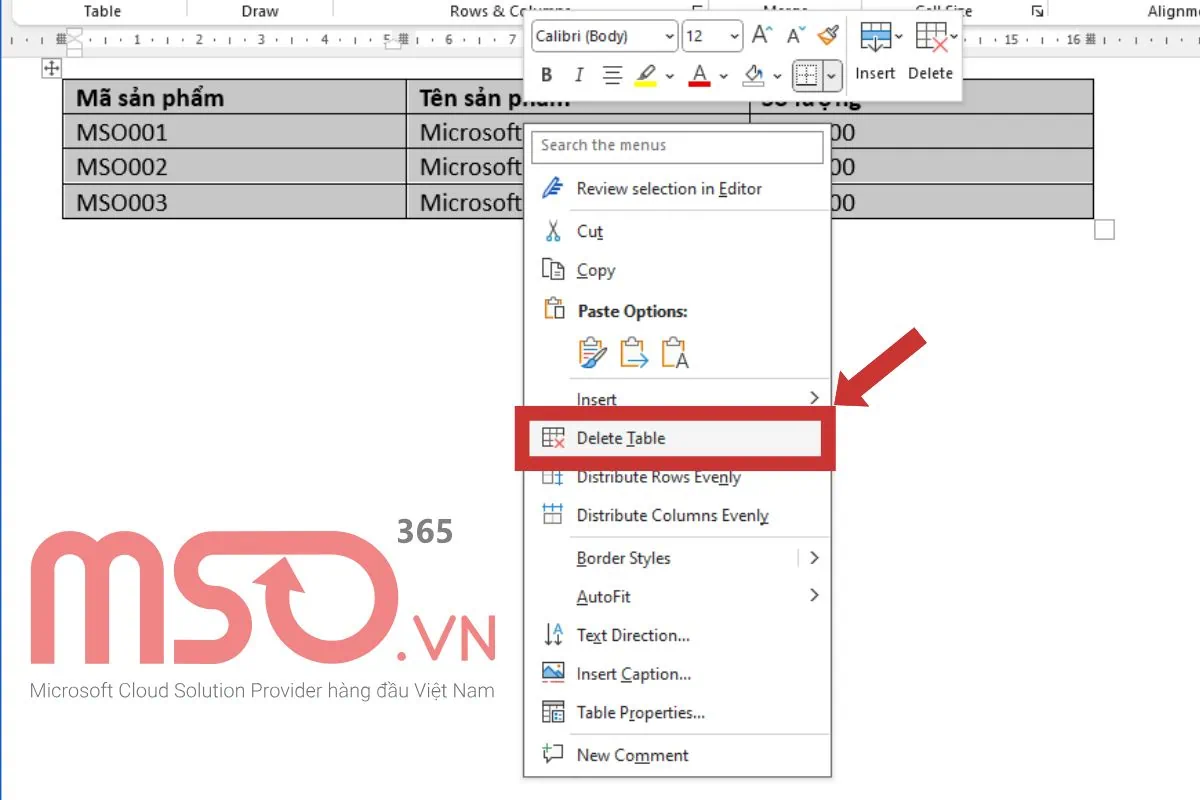Toggle Bold in the mini toolbar
Screen dimensions: 1200x800
tap(546, 75)
